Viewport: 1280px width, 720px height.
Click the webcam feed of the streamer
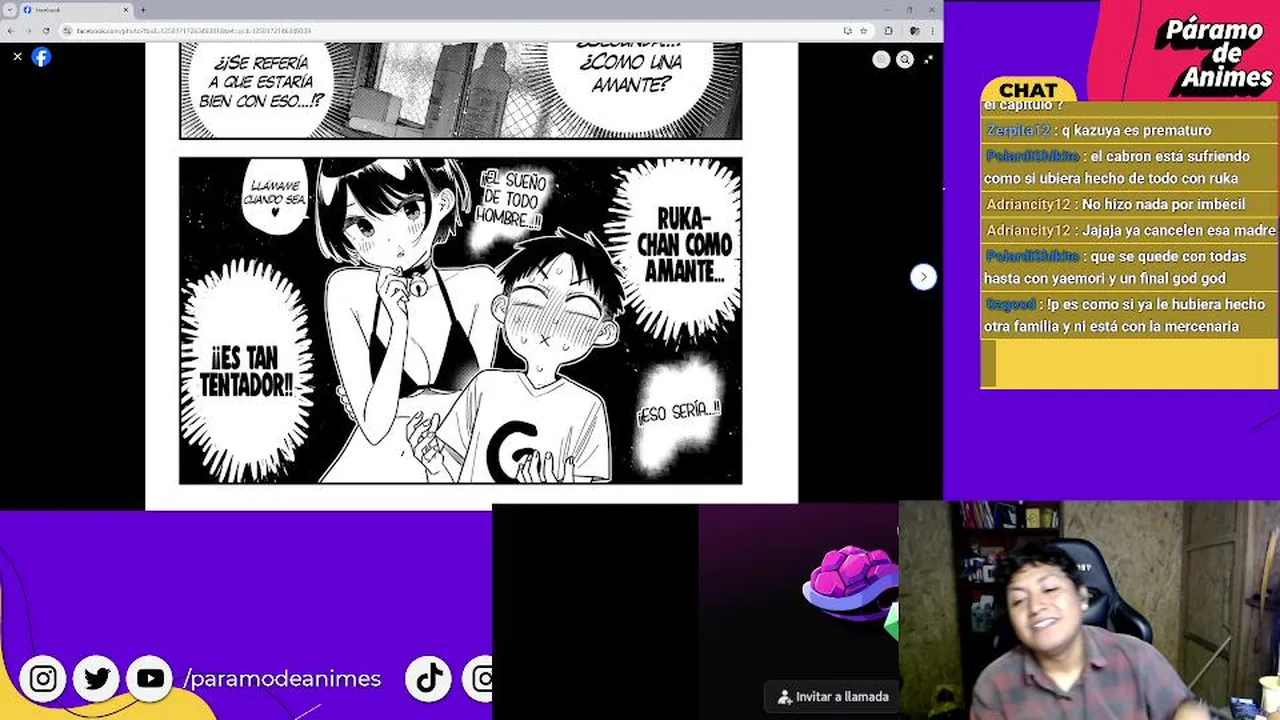tap(1089, 610)
